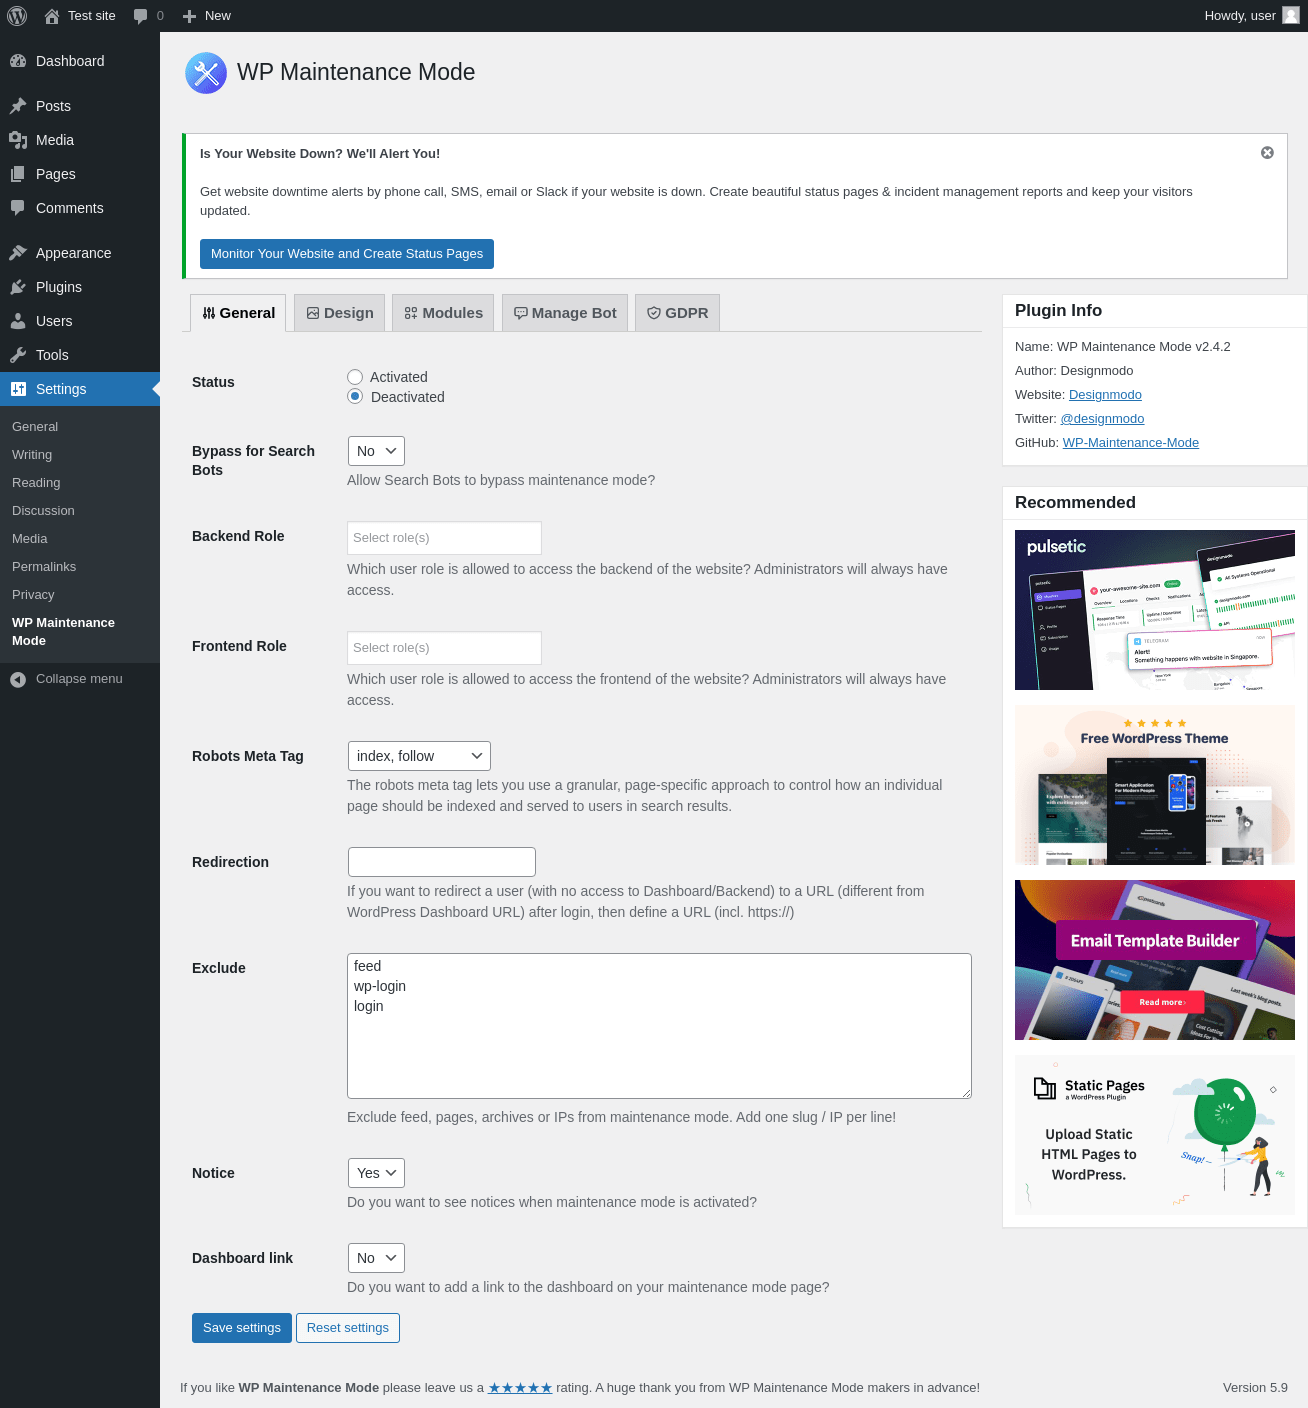Open the Dashboard link dropdown

click(x=376, y=1258)
